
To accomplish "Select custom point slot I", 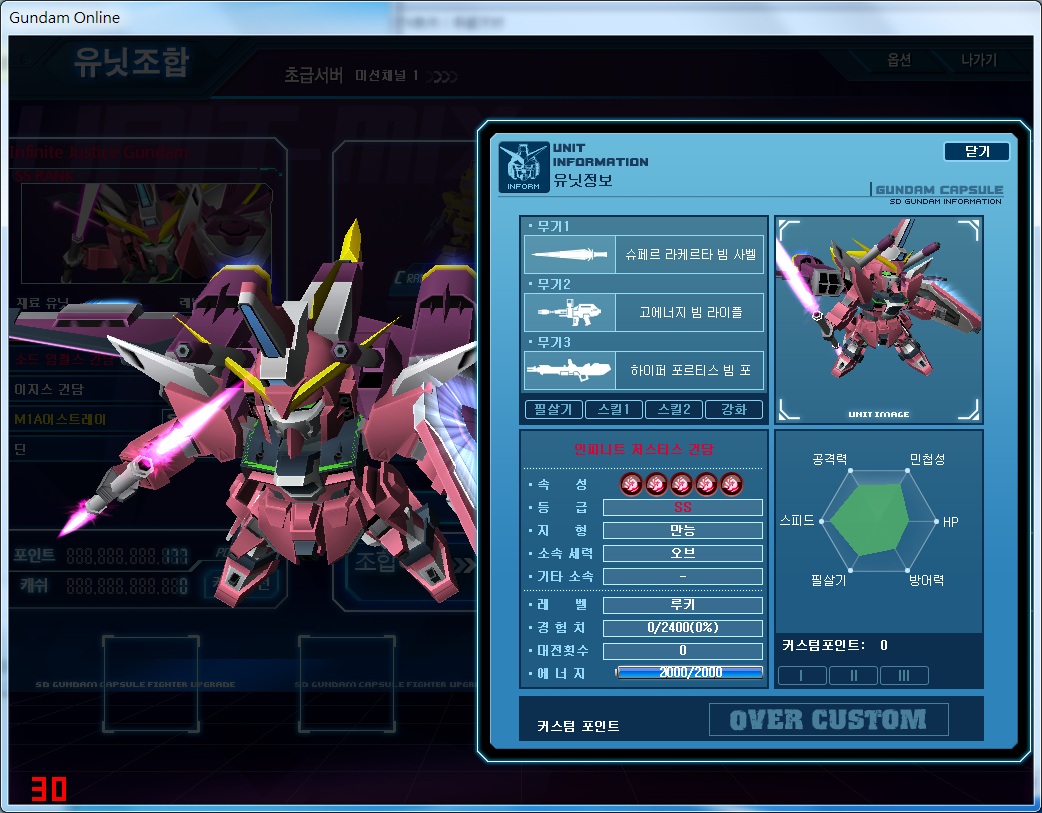I will [x=802, y=675].
